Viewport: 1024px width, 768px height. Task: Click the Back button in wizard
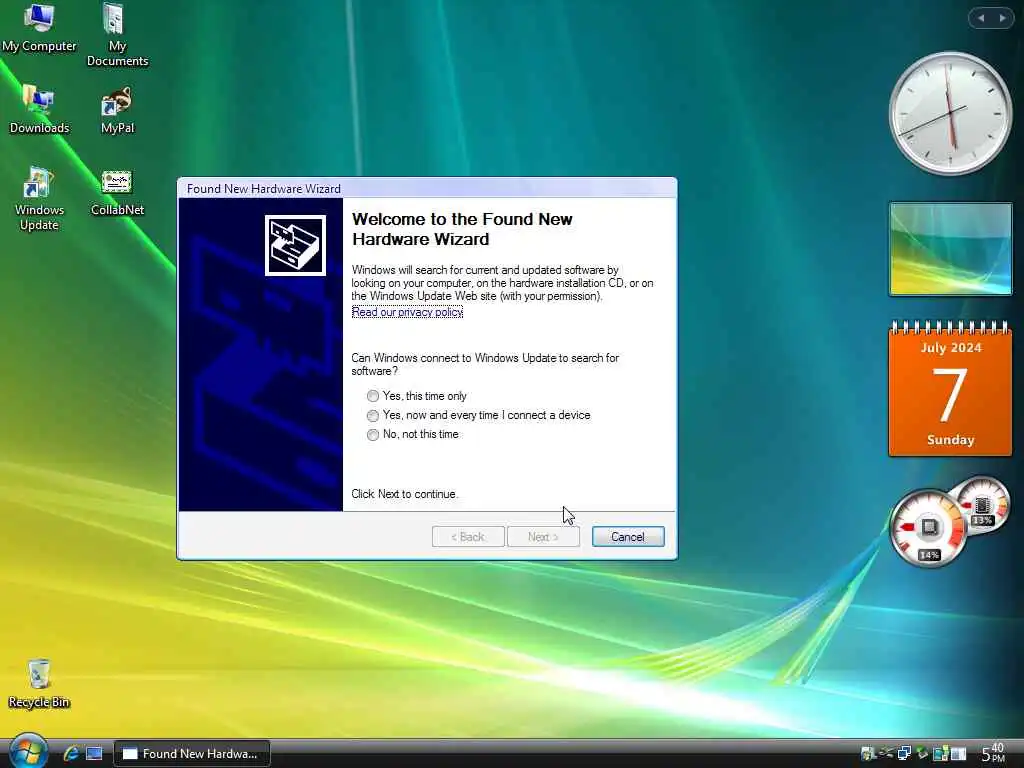468,537
